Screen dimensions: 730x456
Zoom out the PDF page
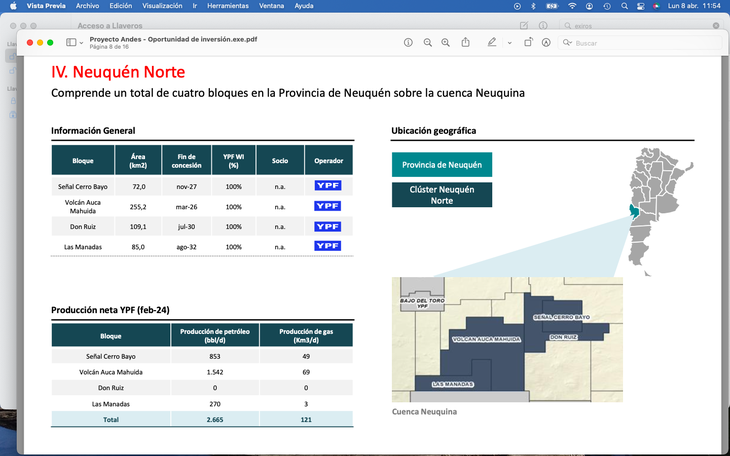[428, 43]
